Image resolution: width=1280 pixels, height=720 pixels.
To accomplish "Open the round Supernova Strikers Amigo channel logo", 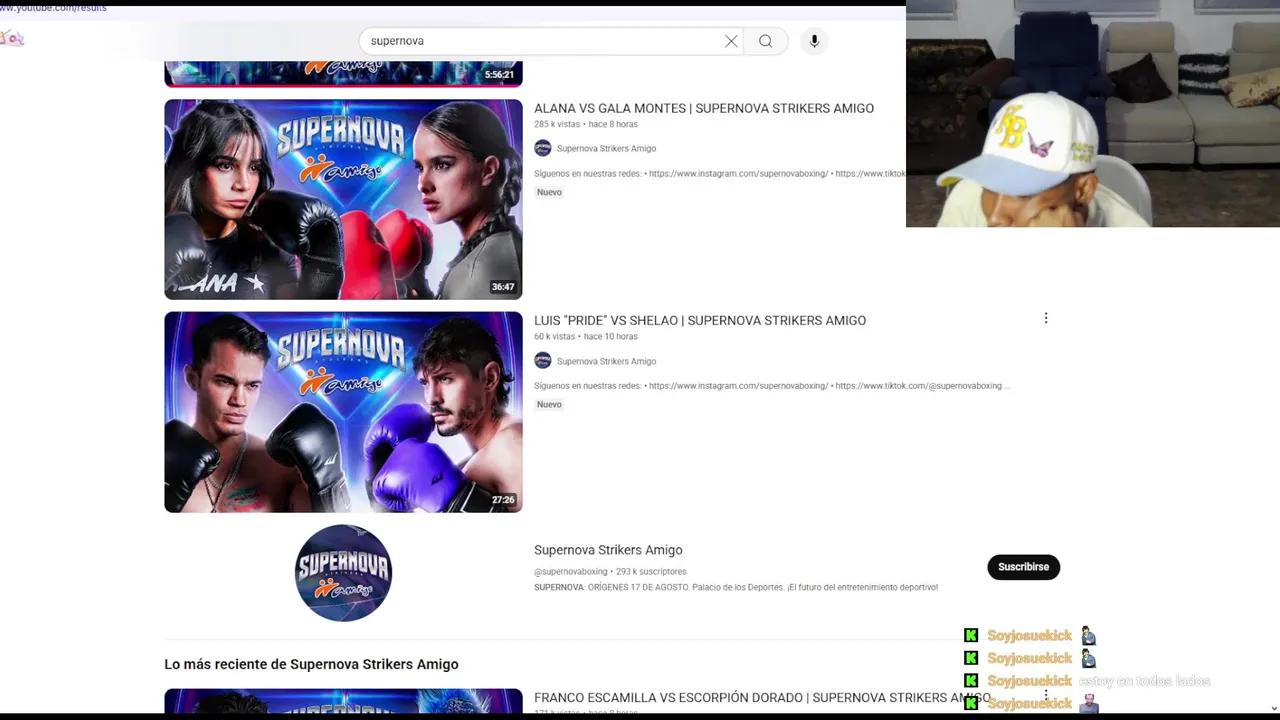I will [343, 573].
